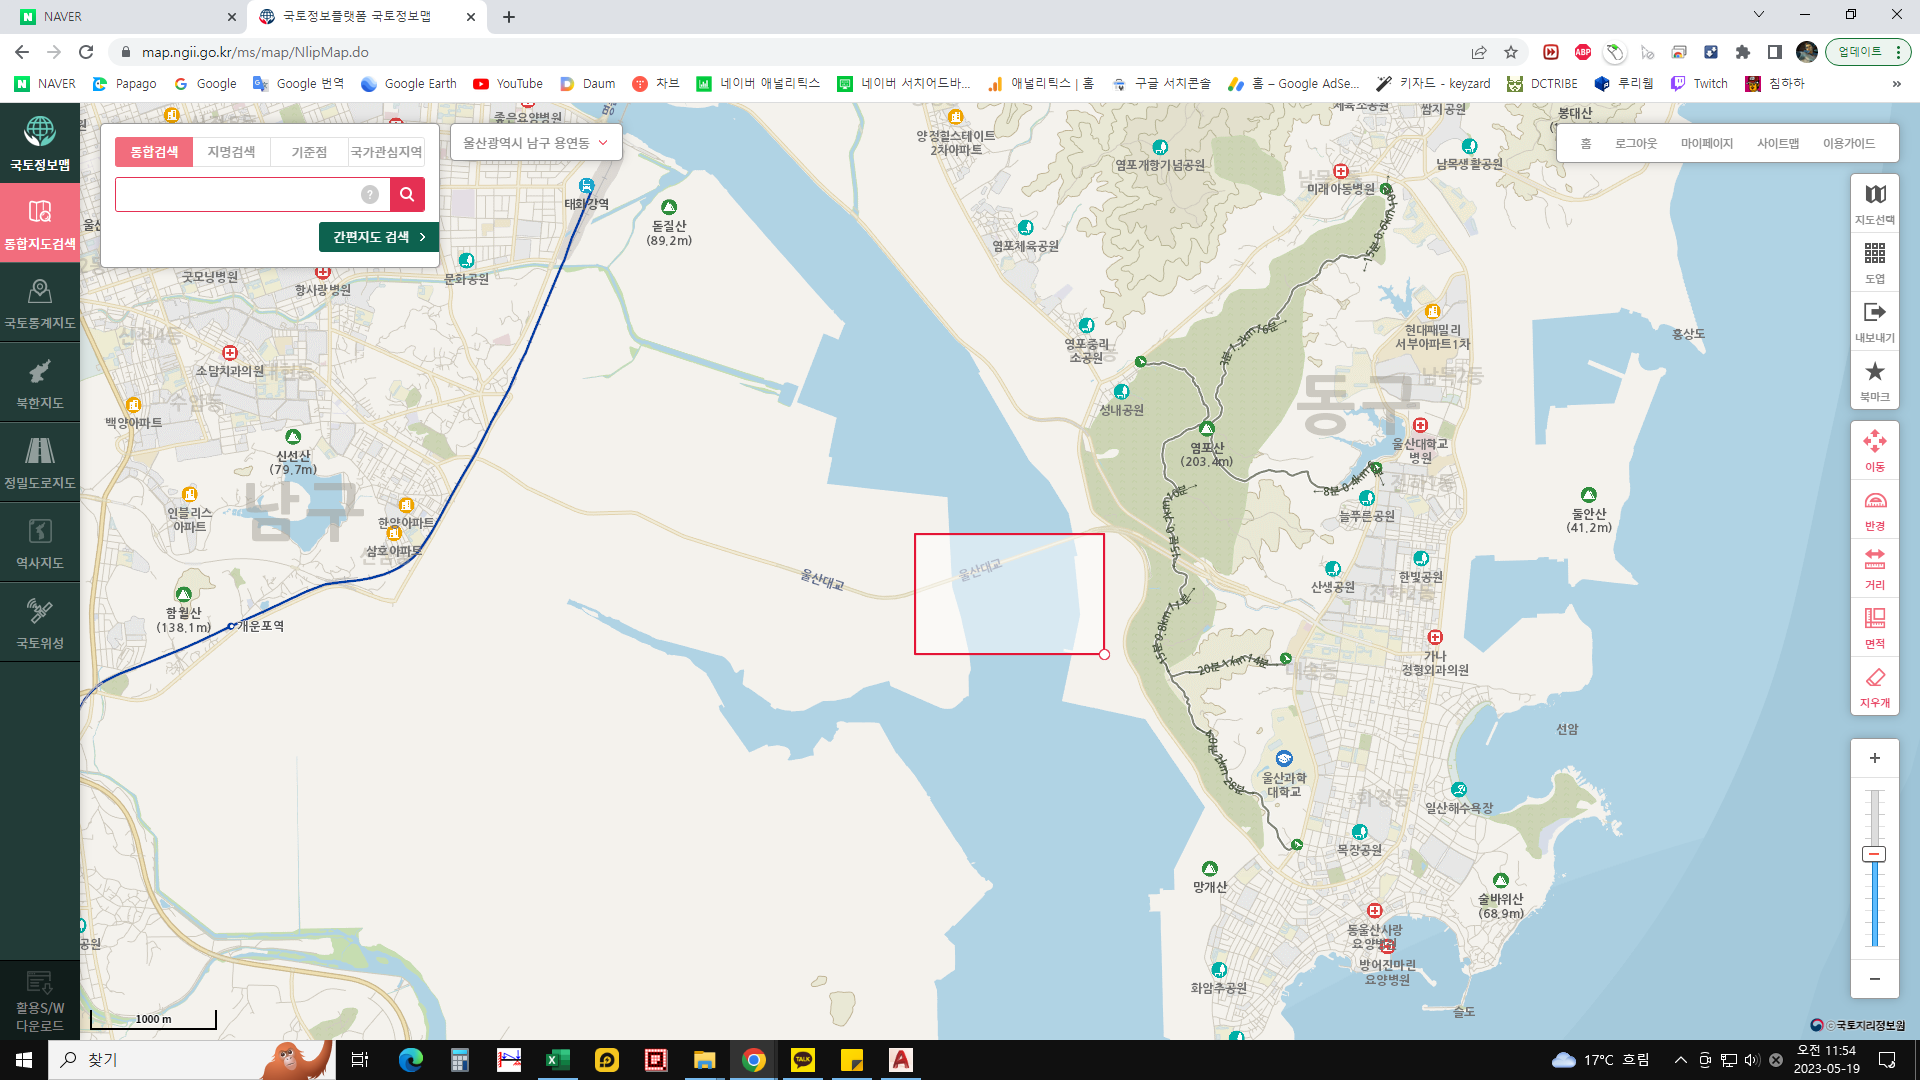Click the integrated search input field
This screenshot has height=1080, width=1920.
tap(238, 194)
